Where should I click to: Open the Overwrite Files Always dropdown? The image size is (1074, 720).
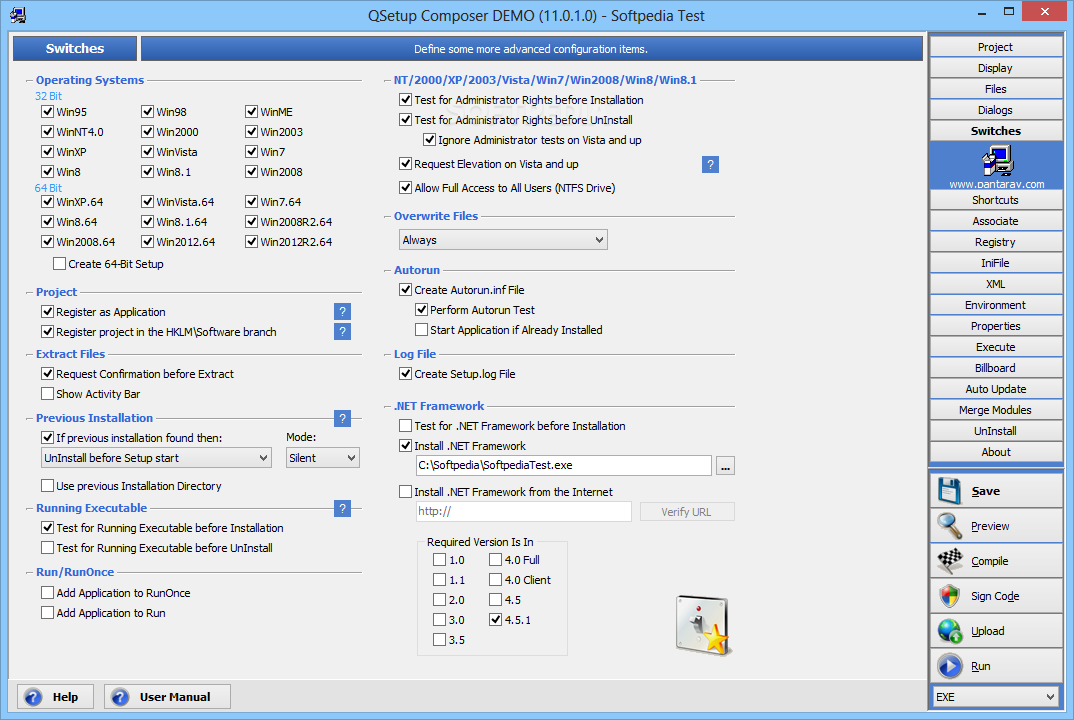click(503, 240)
